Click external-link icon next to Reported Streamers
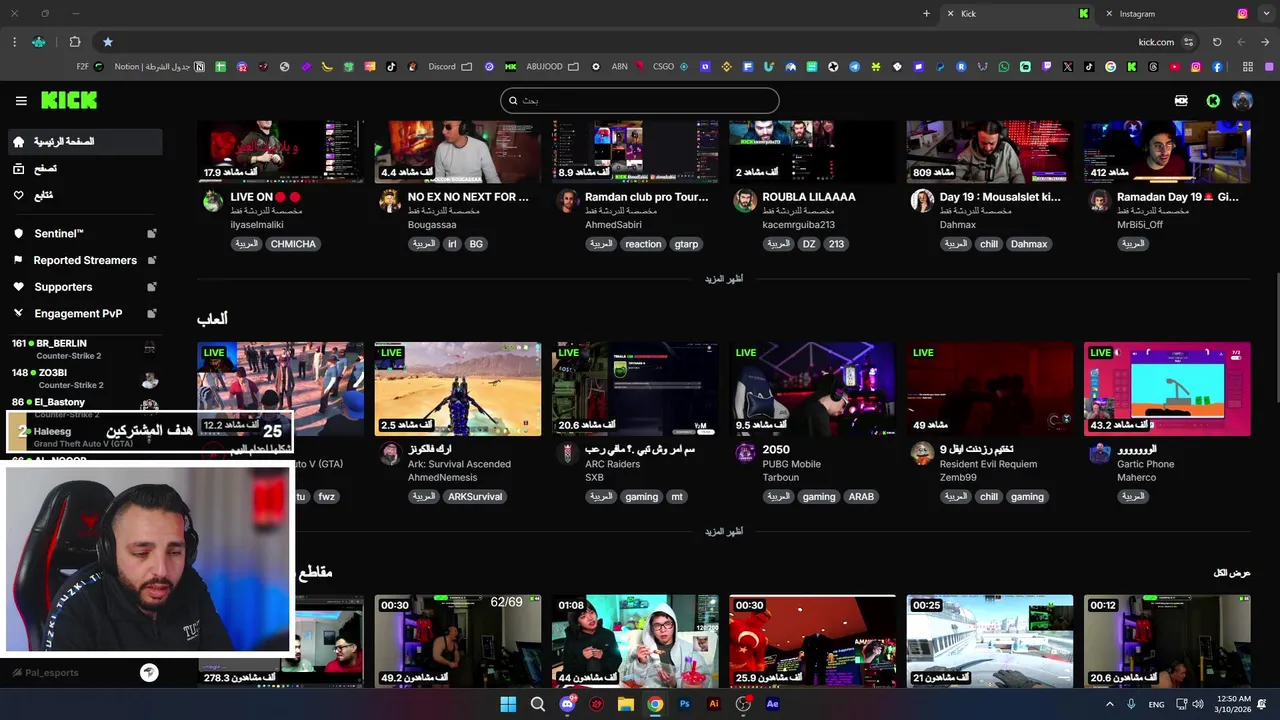The width and height of the screenshot is (1280, 720). (152, 260)
